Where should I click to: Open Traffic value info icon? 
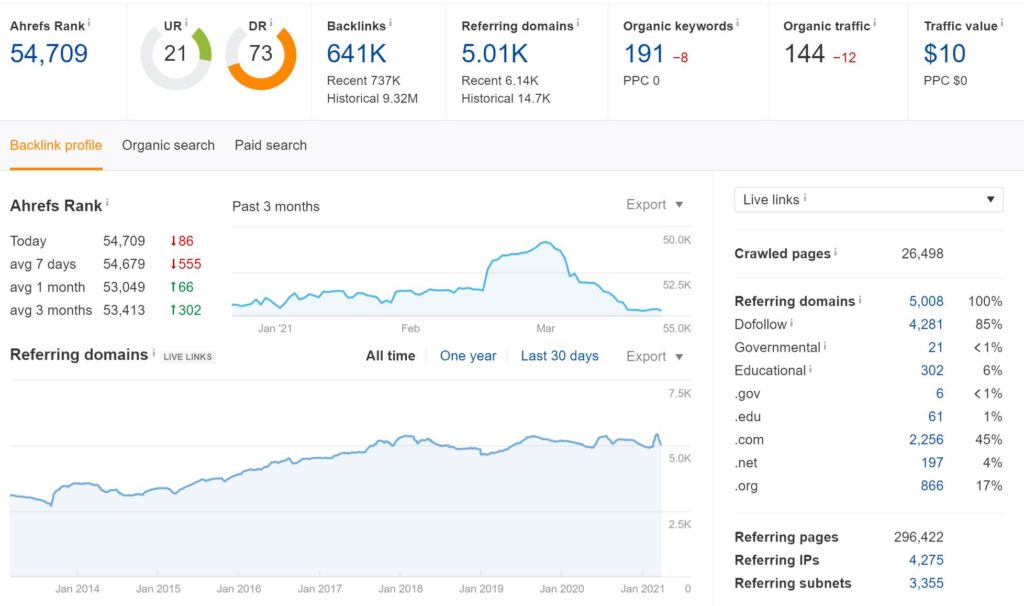click(1002, 23)
